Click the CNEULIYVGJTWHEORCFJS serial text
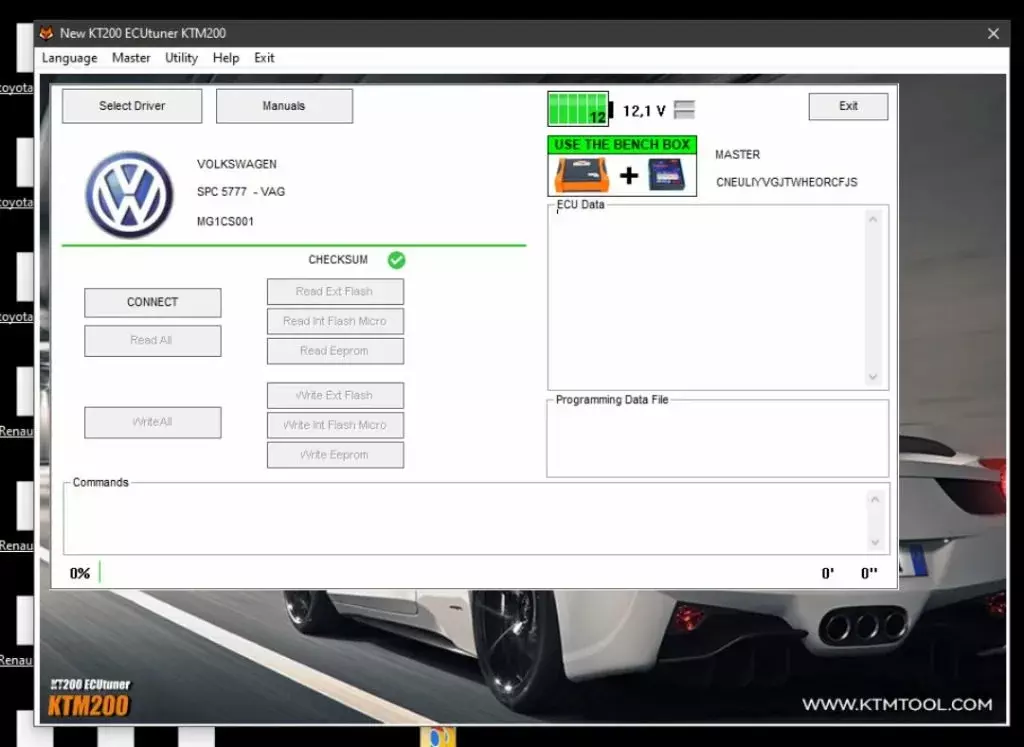1024x747 pixels. click(x=787, y=183)
